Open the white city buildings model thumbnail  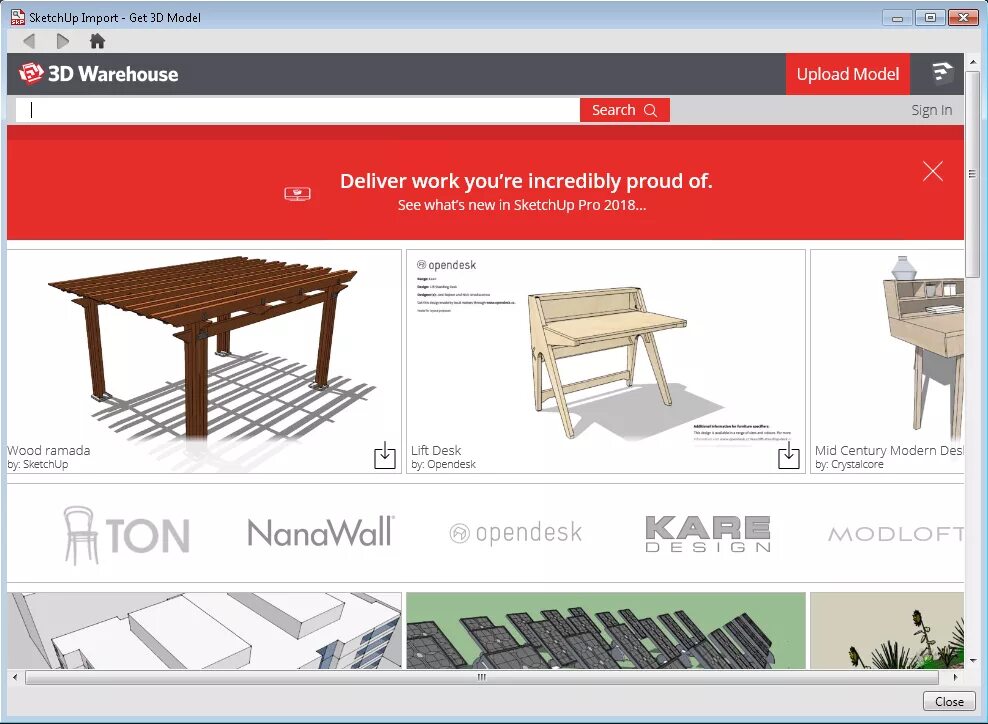(x=204, y=630)
